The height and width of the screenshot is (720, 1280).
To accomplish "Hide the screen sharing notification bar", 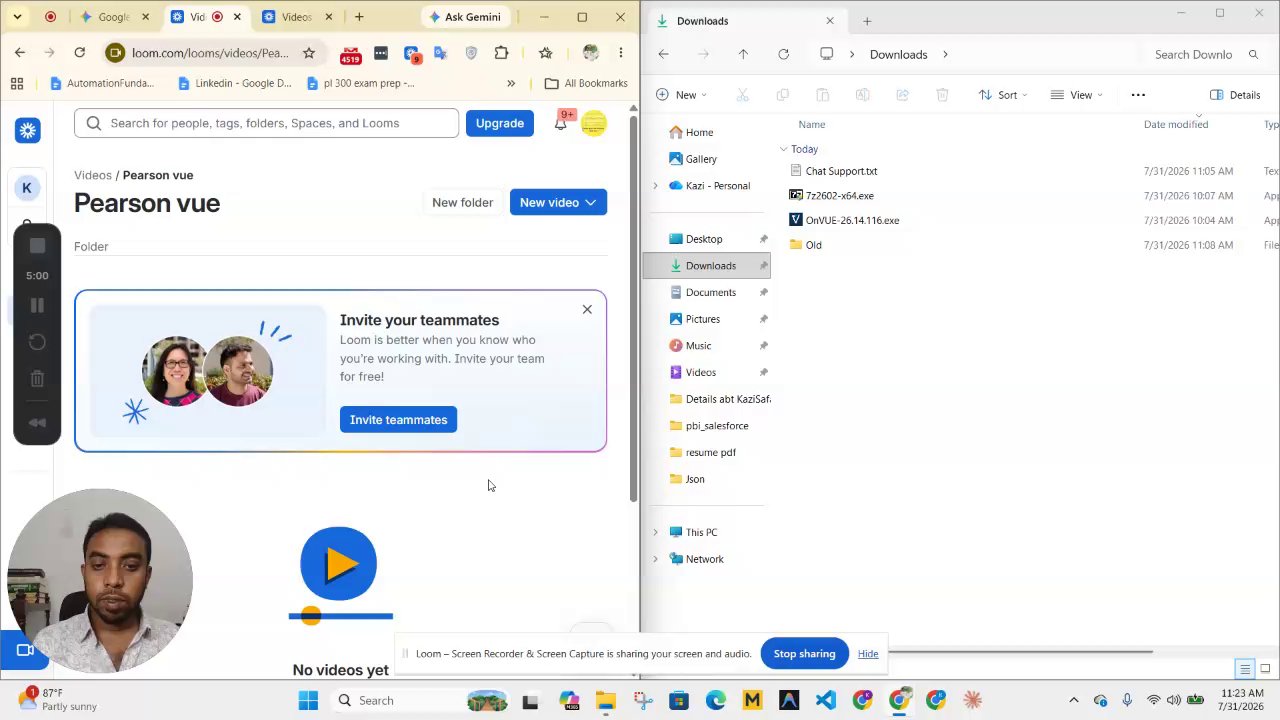I will (868, 654).
